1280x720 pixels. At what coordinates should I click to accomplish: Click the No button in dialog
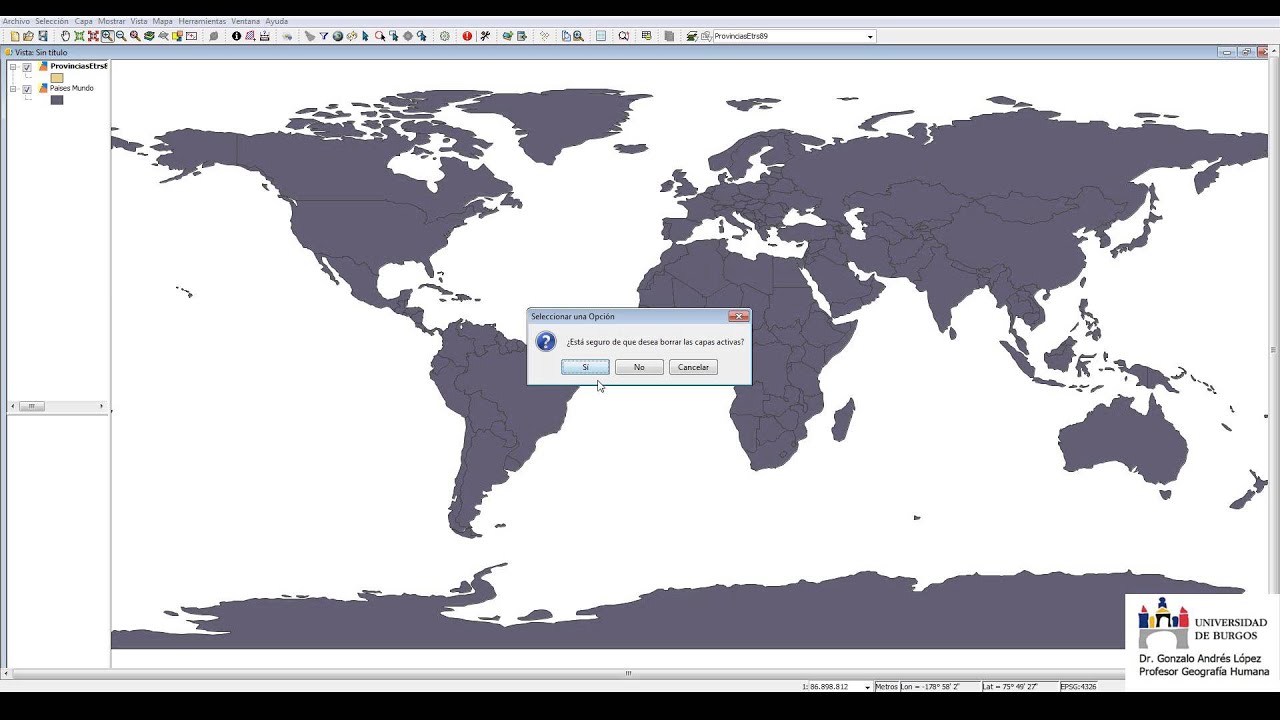click(x=639, y=367)
